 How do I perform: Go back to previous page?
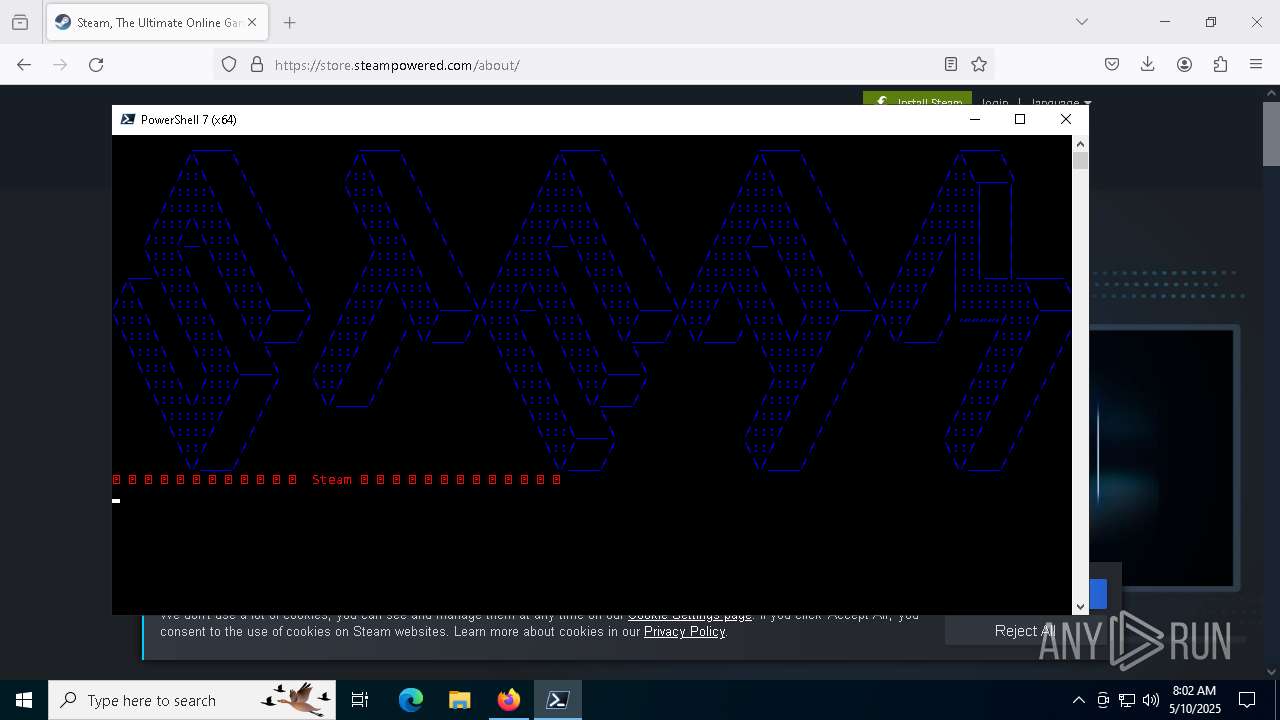coord(24,64)
